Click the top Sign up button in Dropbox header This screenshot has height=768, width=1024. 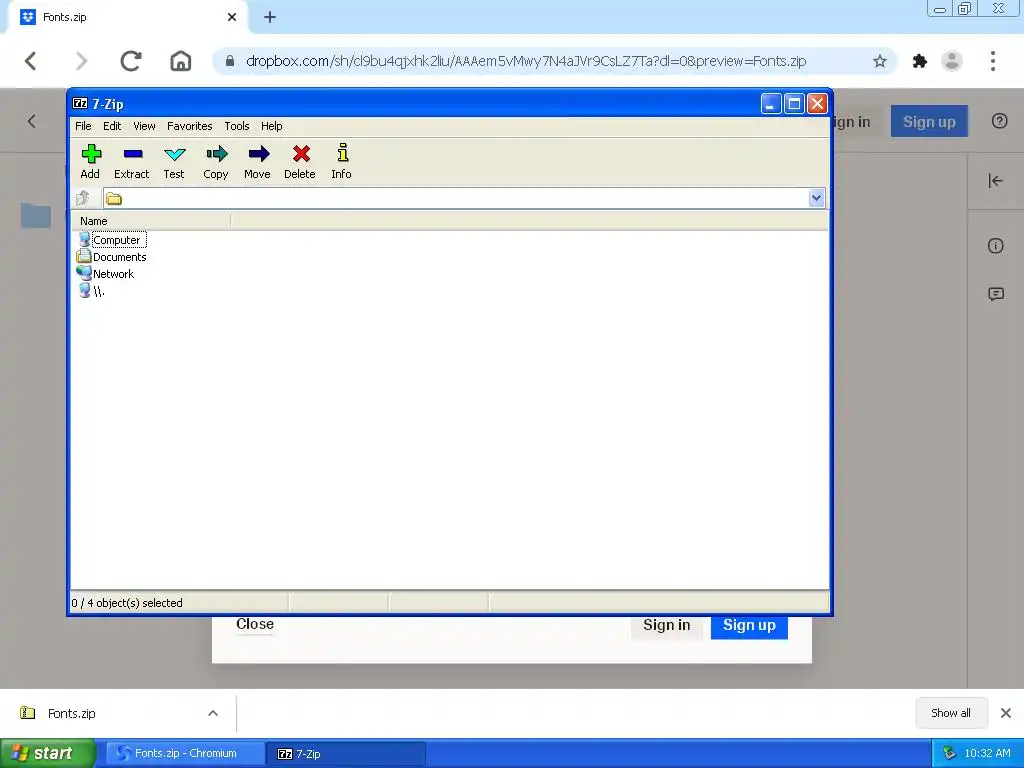point(929,121)
